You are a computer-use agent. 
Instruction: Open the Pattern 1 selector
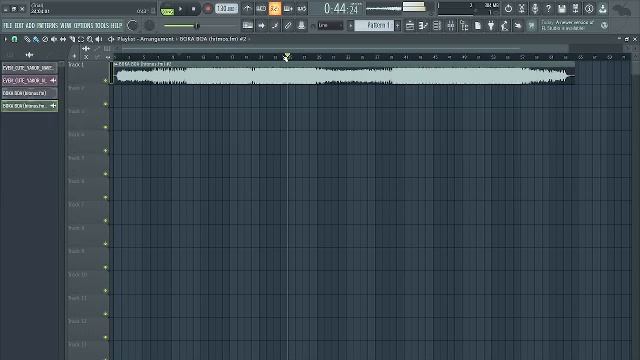(374, 26)
